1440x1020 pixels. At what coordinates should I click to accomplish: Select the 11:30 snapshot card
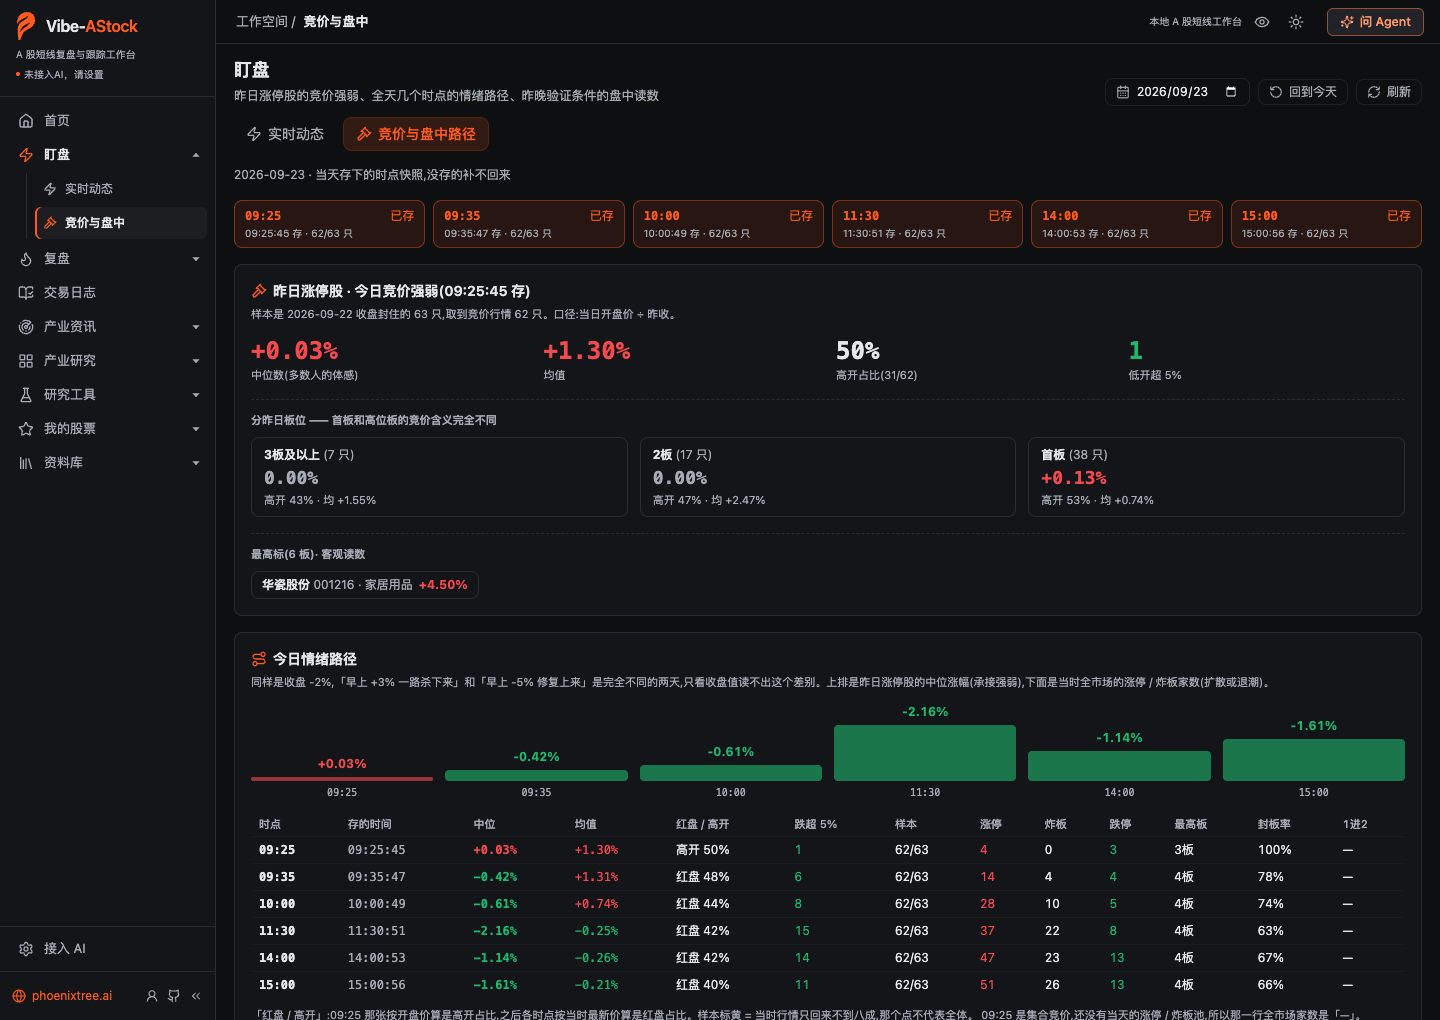point(927,224)
